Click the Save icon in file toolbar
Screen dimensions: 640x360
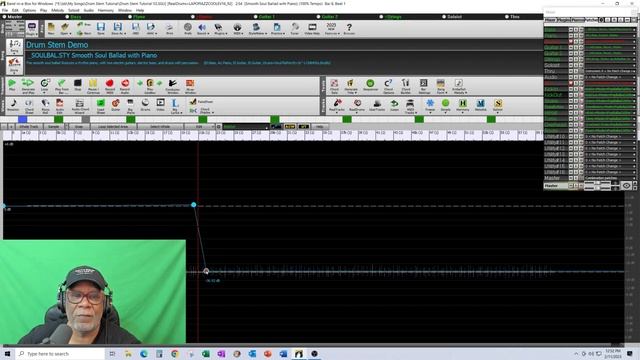(101, 29)
